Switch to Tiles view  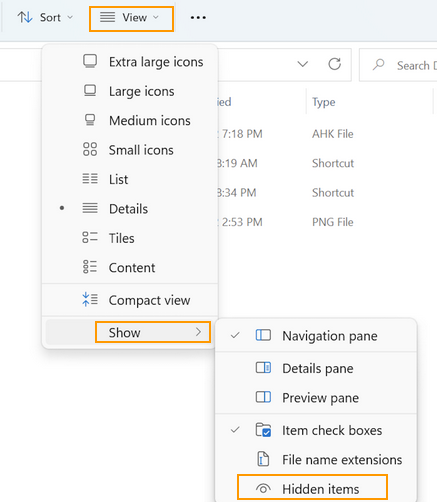pos(130,238)
